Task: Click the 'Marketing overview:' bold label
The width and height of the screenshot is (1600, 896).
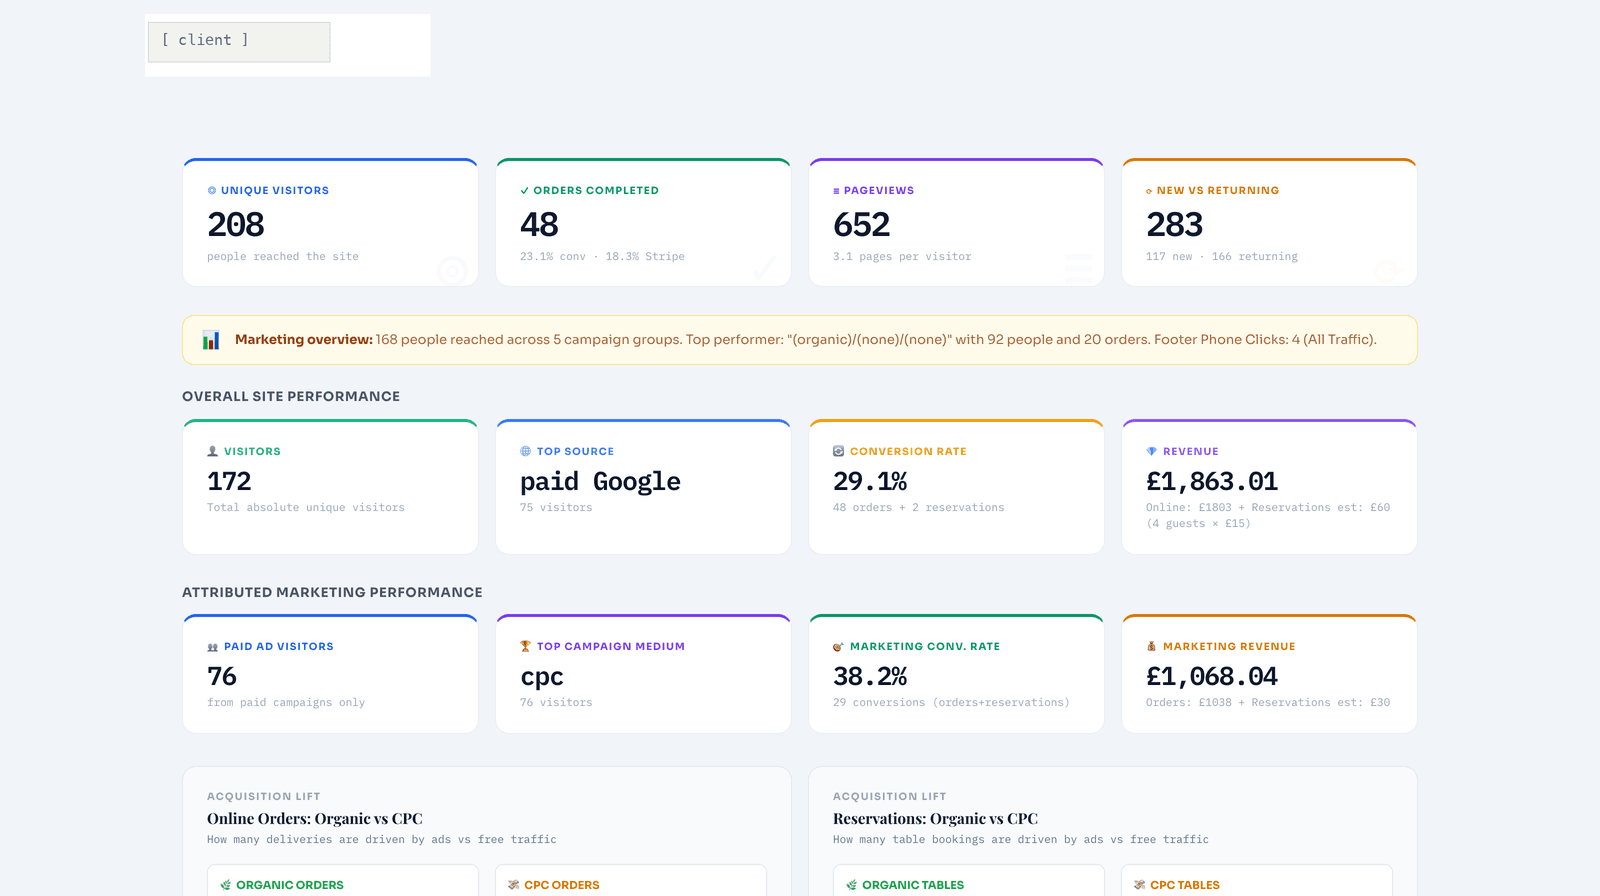Action: pyautogui.click(x=304, y=340)
